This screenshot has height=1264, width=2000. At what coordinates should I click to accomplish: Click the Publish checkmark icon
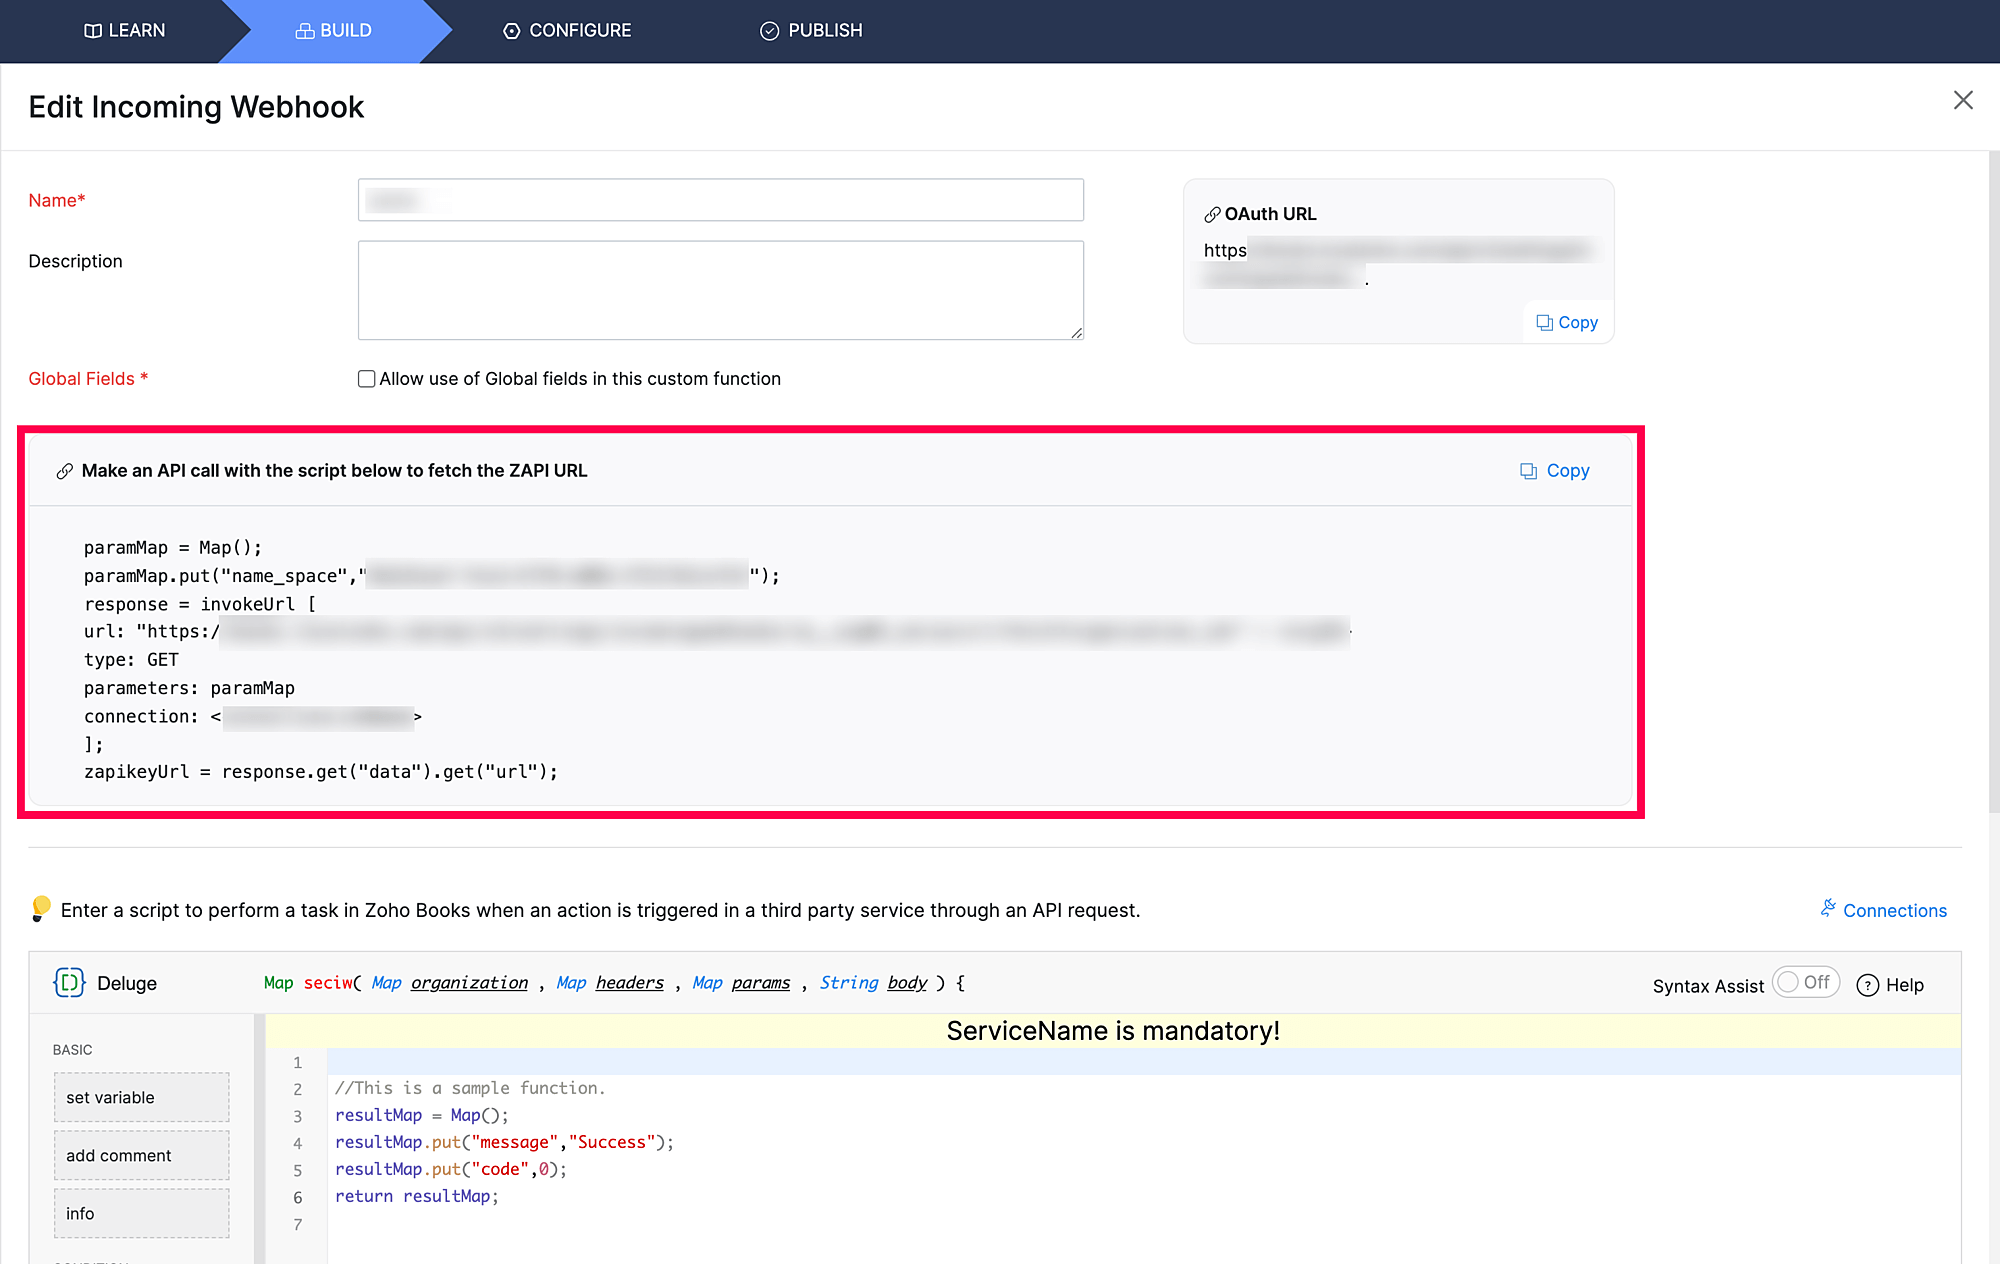coord(769,30)
